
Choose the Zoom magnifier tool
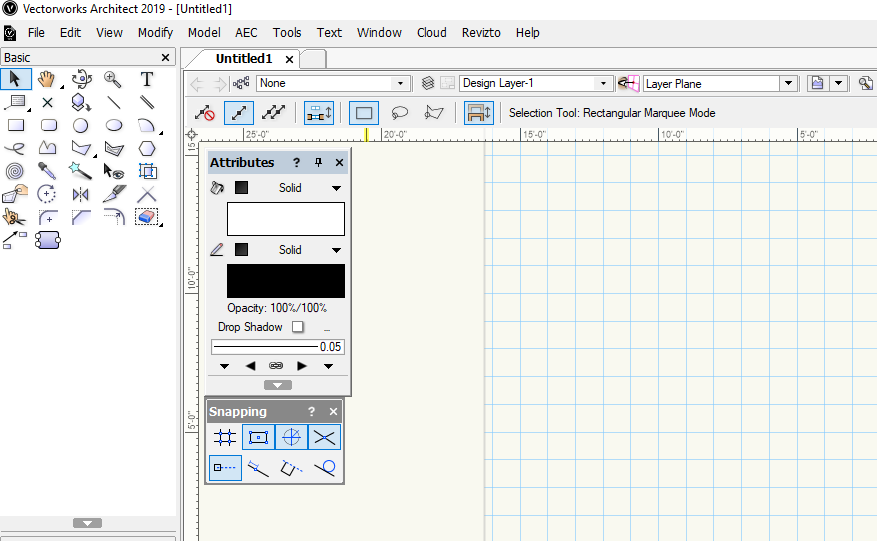click(x=113, y=79)
